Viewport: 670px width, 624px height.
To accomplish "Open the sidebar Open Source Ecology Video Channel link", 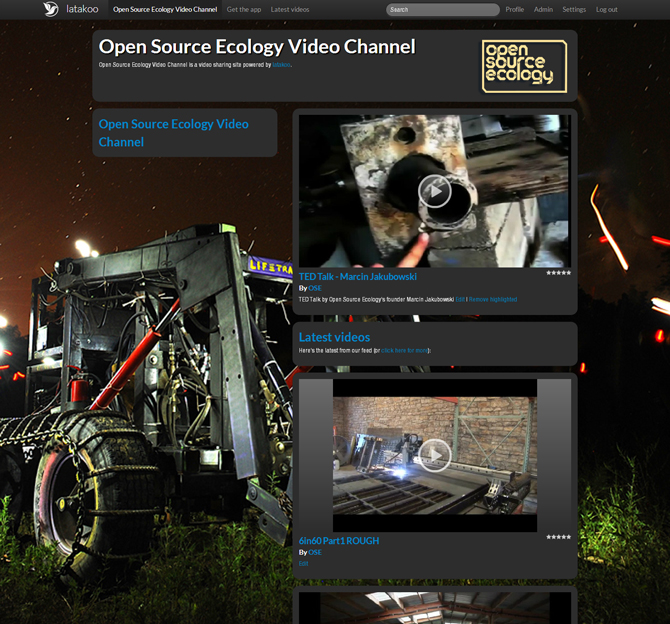I will [x=173, y=133].
